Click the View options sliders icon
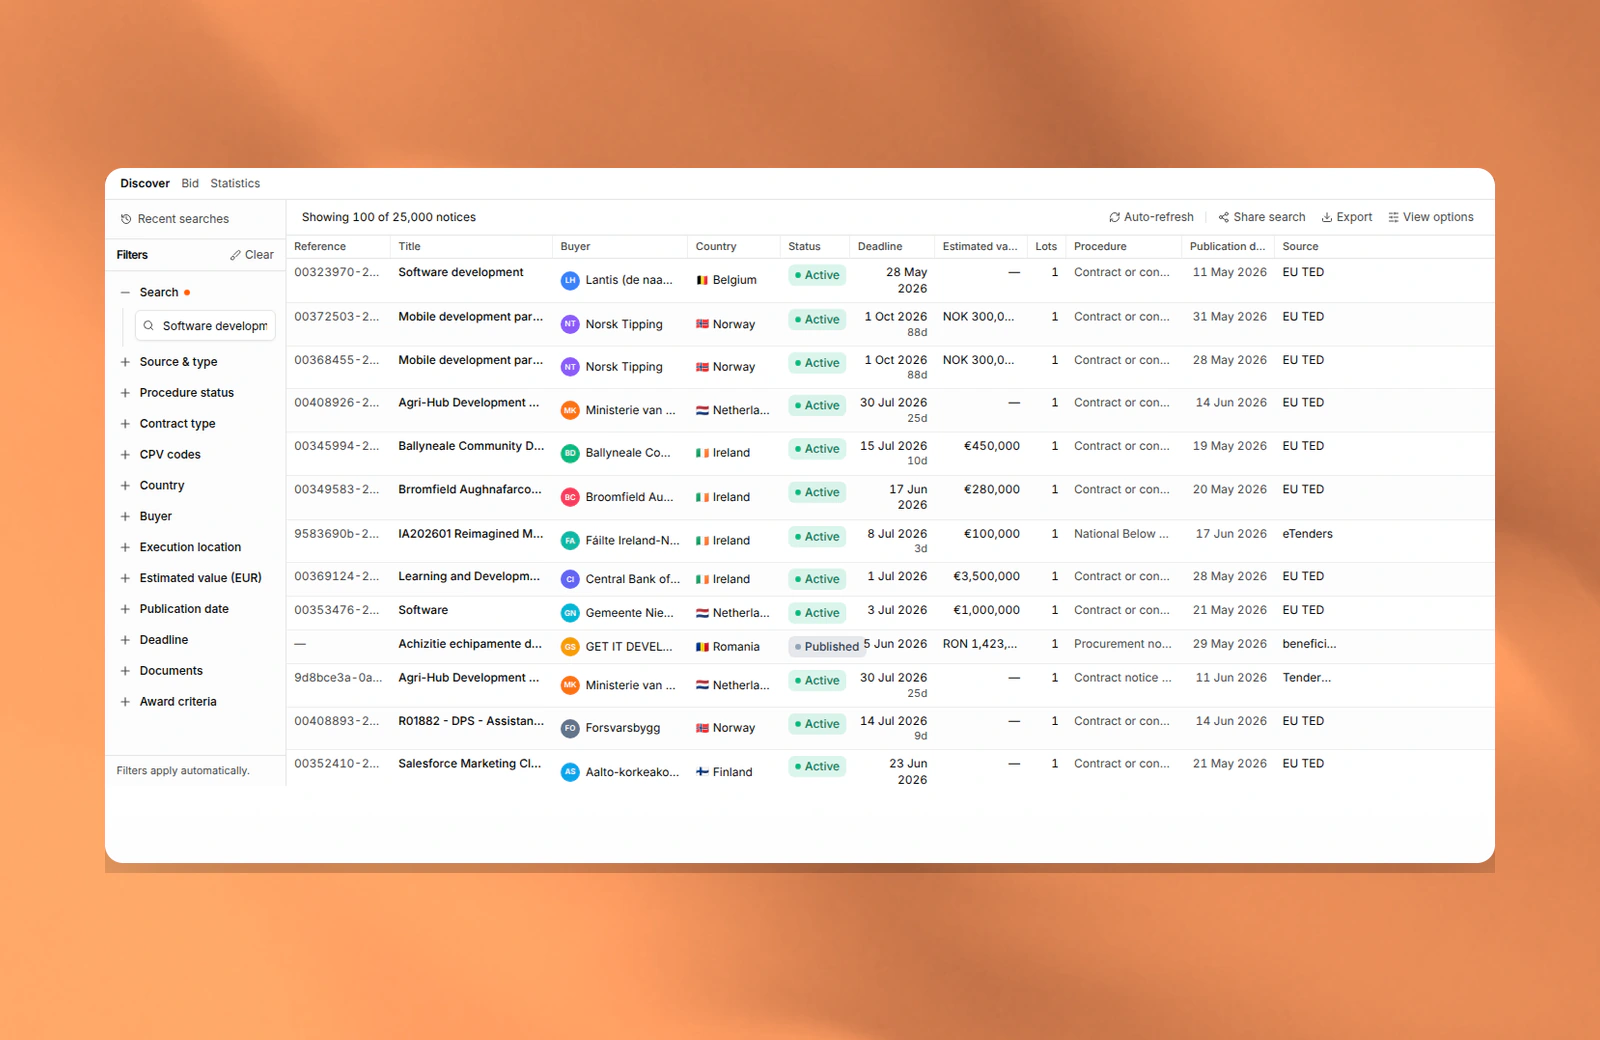1600x1040 pixels. tap(1393, 217)
